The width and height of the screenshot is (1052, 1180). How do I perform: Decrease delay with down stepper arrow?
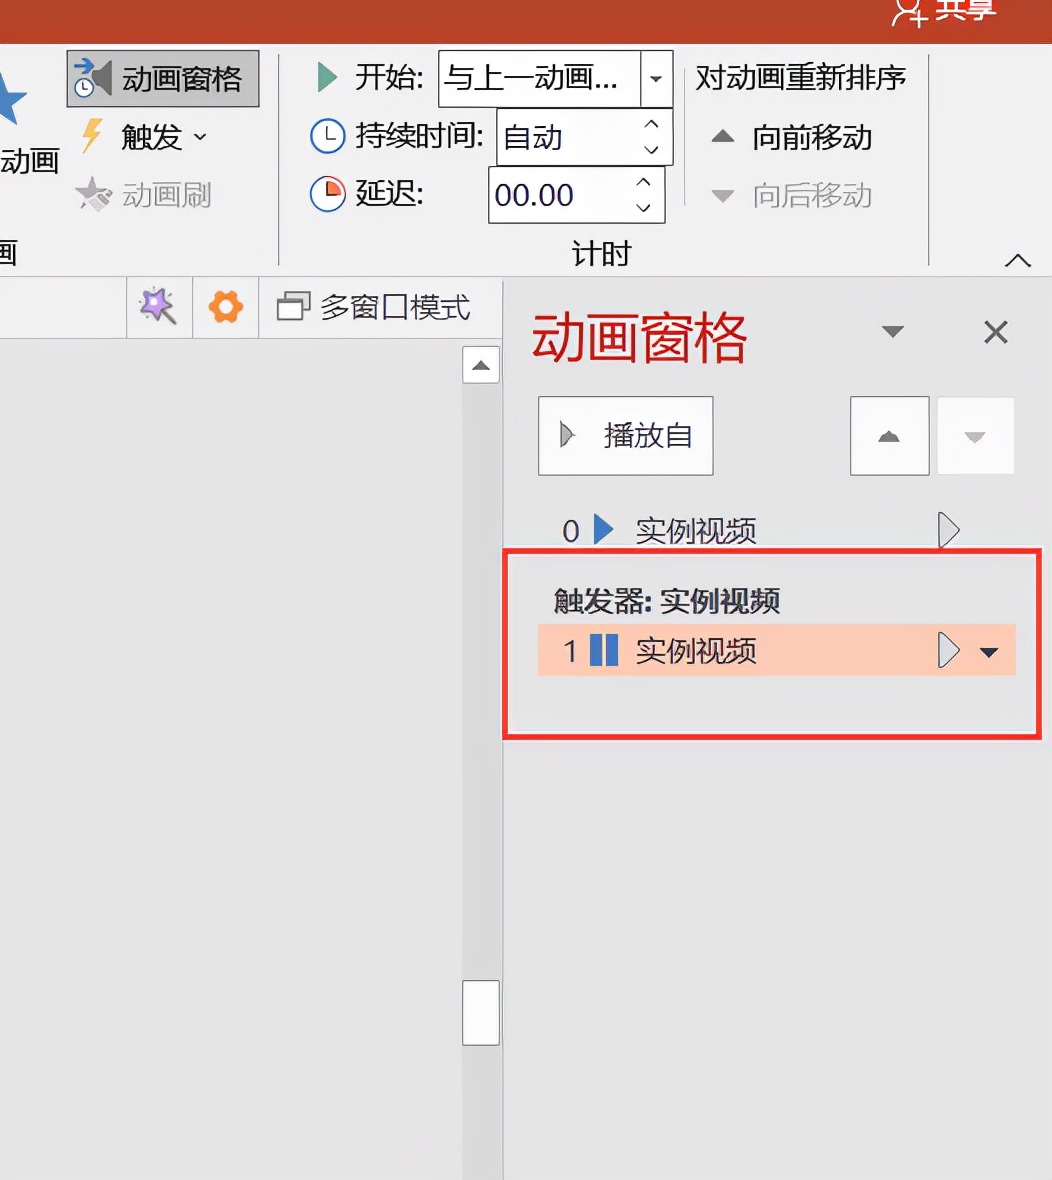(643, 208)
